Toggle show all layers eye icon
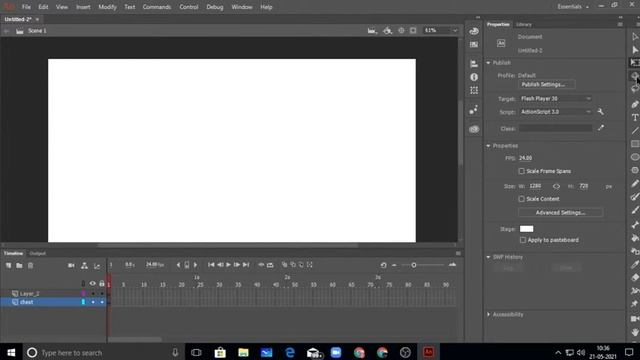This screenshot has height=360, width=640. click(x=93, y=284)
